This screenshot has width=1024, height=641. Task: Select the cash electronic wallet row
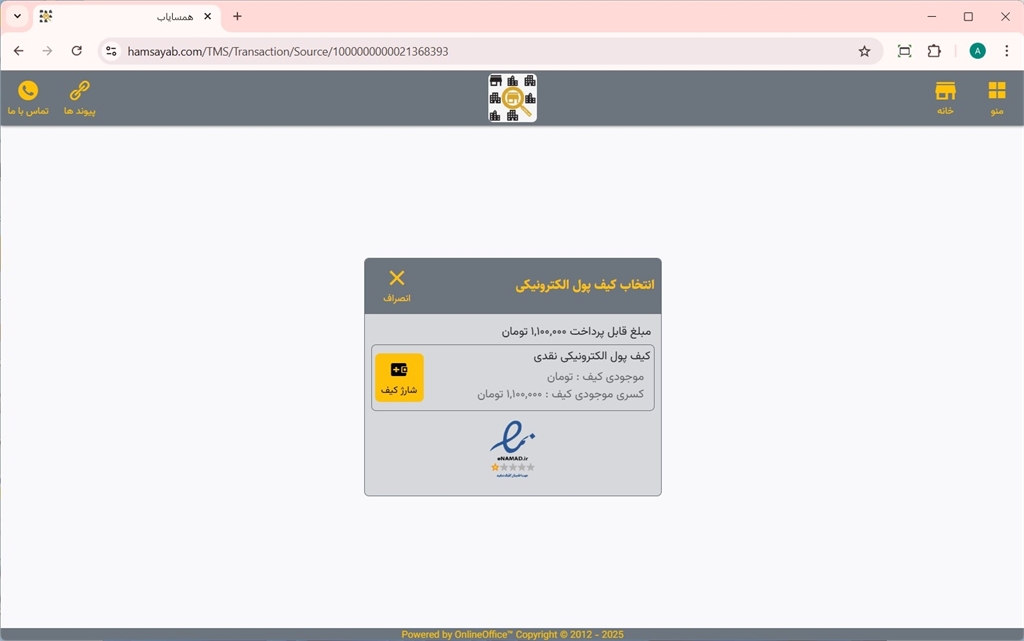540,378
